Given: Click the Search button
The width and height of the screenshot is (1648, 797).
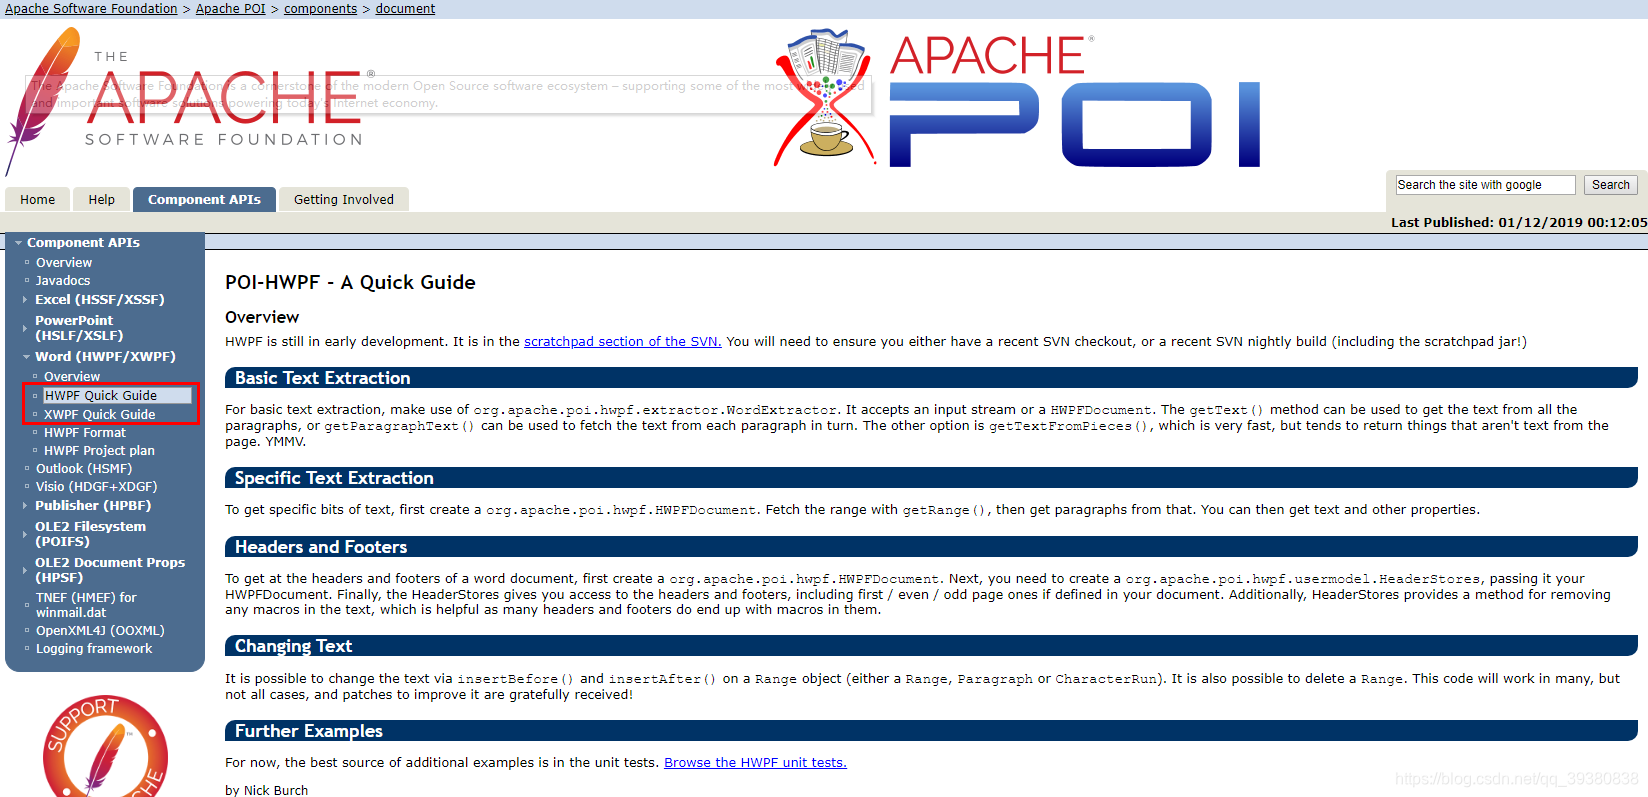Looking at the screenshot, I should pyautogui.click(x=1610, y=185).
